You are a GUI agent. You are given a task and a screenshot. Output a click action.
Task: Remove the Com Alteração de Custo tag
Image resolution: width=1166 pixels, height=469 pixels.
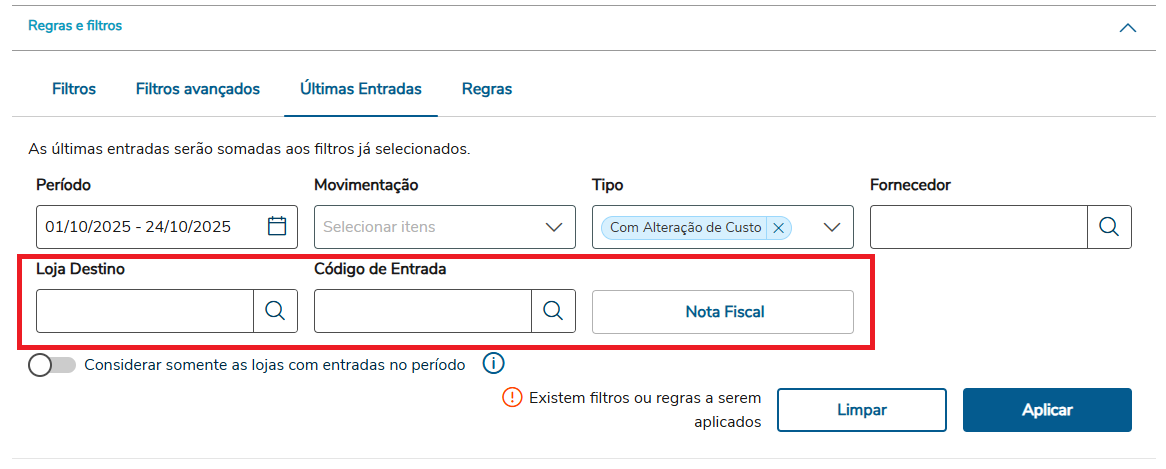[779, 227]
